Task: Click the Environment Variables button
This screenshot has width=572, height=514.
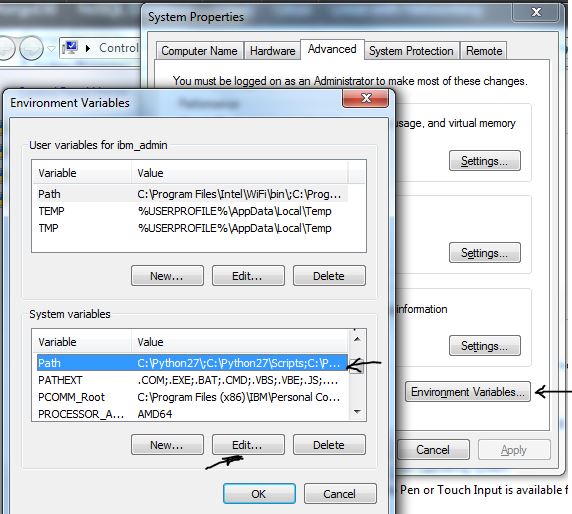Action: pyautogui.click(x=468, y=392)
